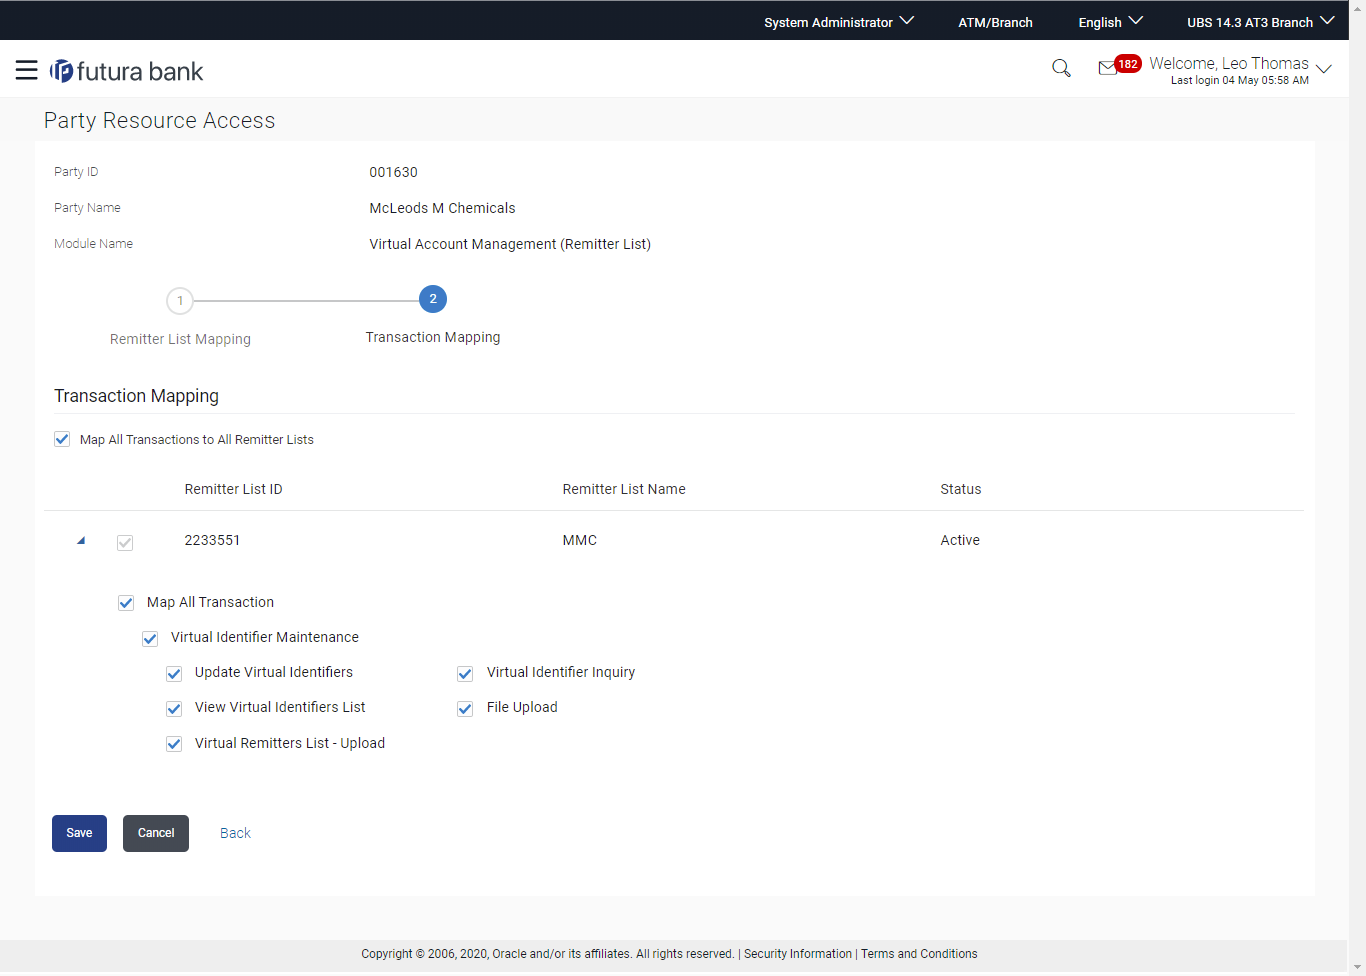The image size is (1366, 976).
Task: Select step 2 Transaction Mapping
Action: tap(433, 299)
